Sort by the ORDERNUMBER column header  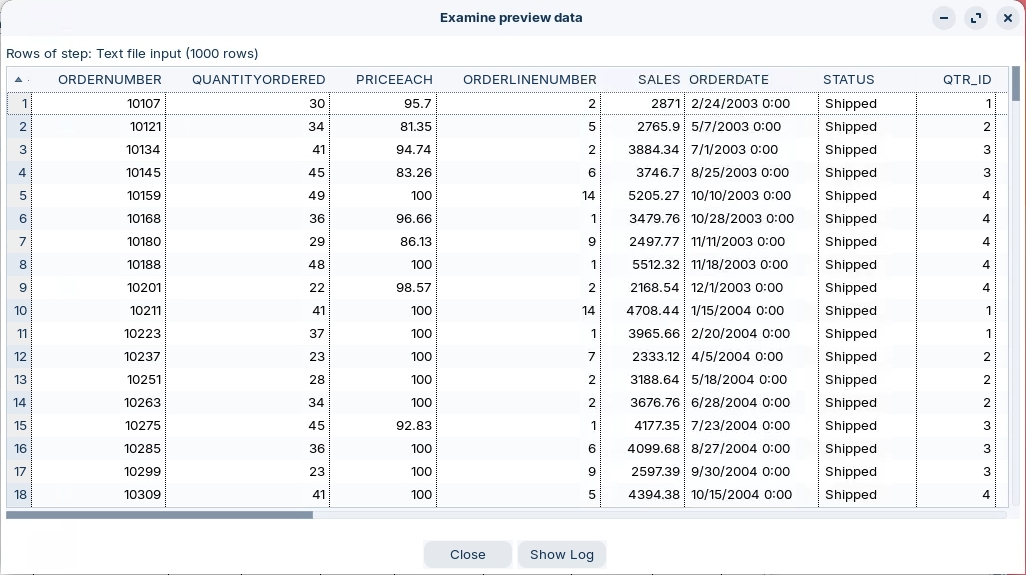pyautogui.click(x=109, y=79)
